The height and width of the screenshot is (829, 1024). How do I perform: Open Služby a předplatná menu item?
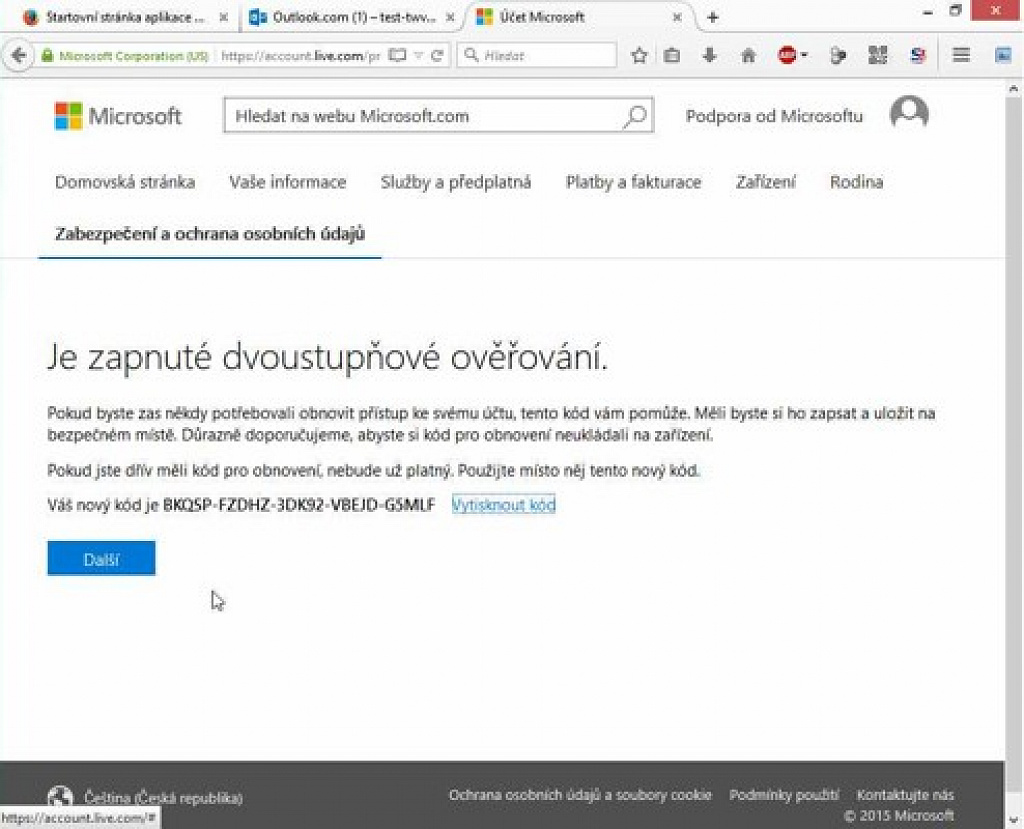[x=456, y=182]
